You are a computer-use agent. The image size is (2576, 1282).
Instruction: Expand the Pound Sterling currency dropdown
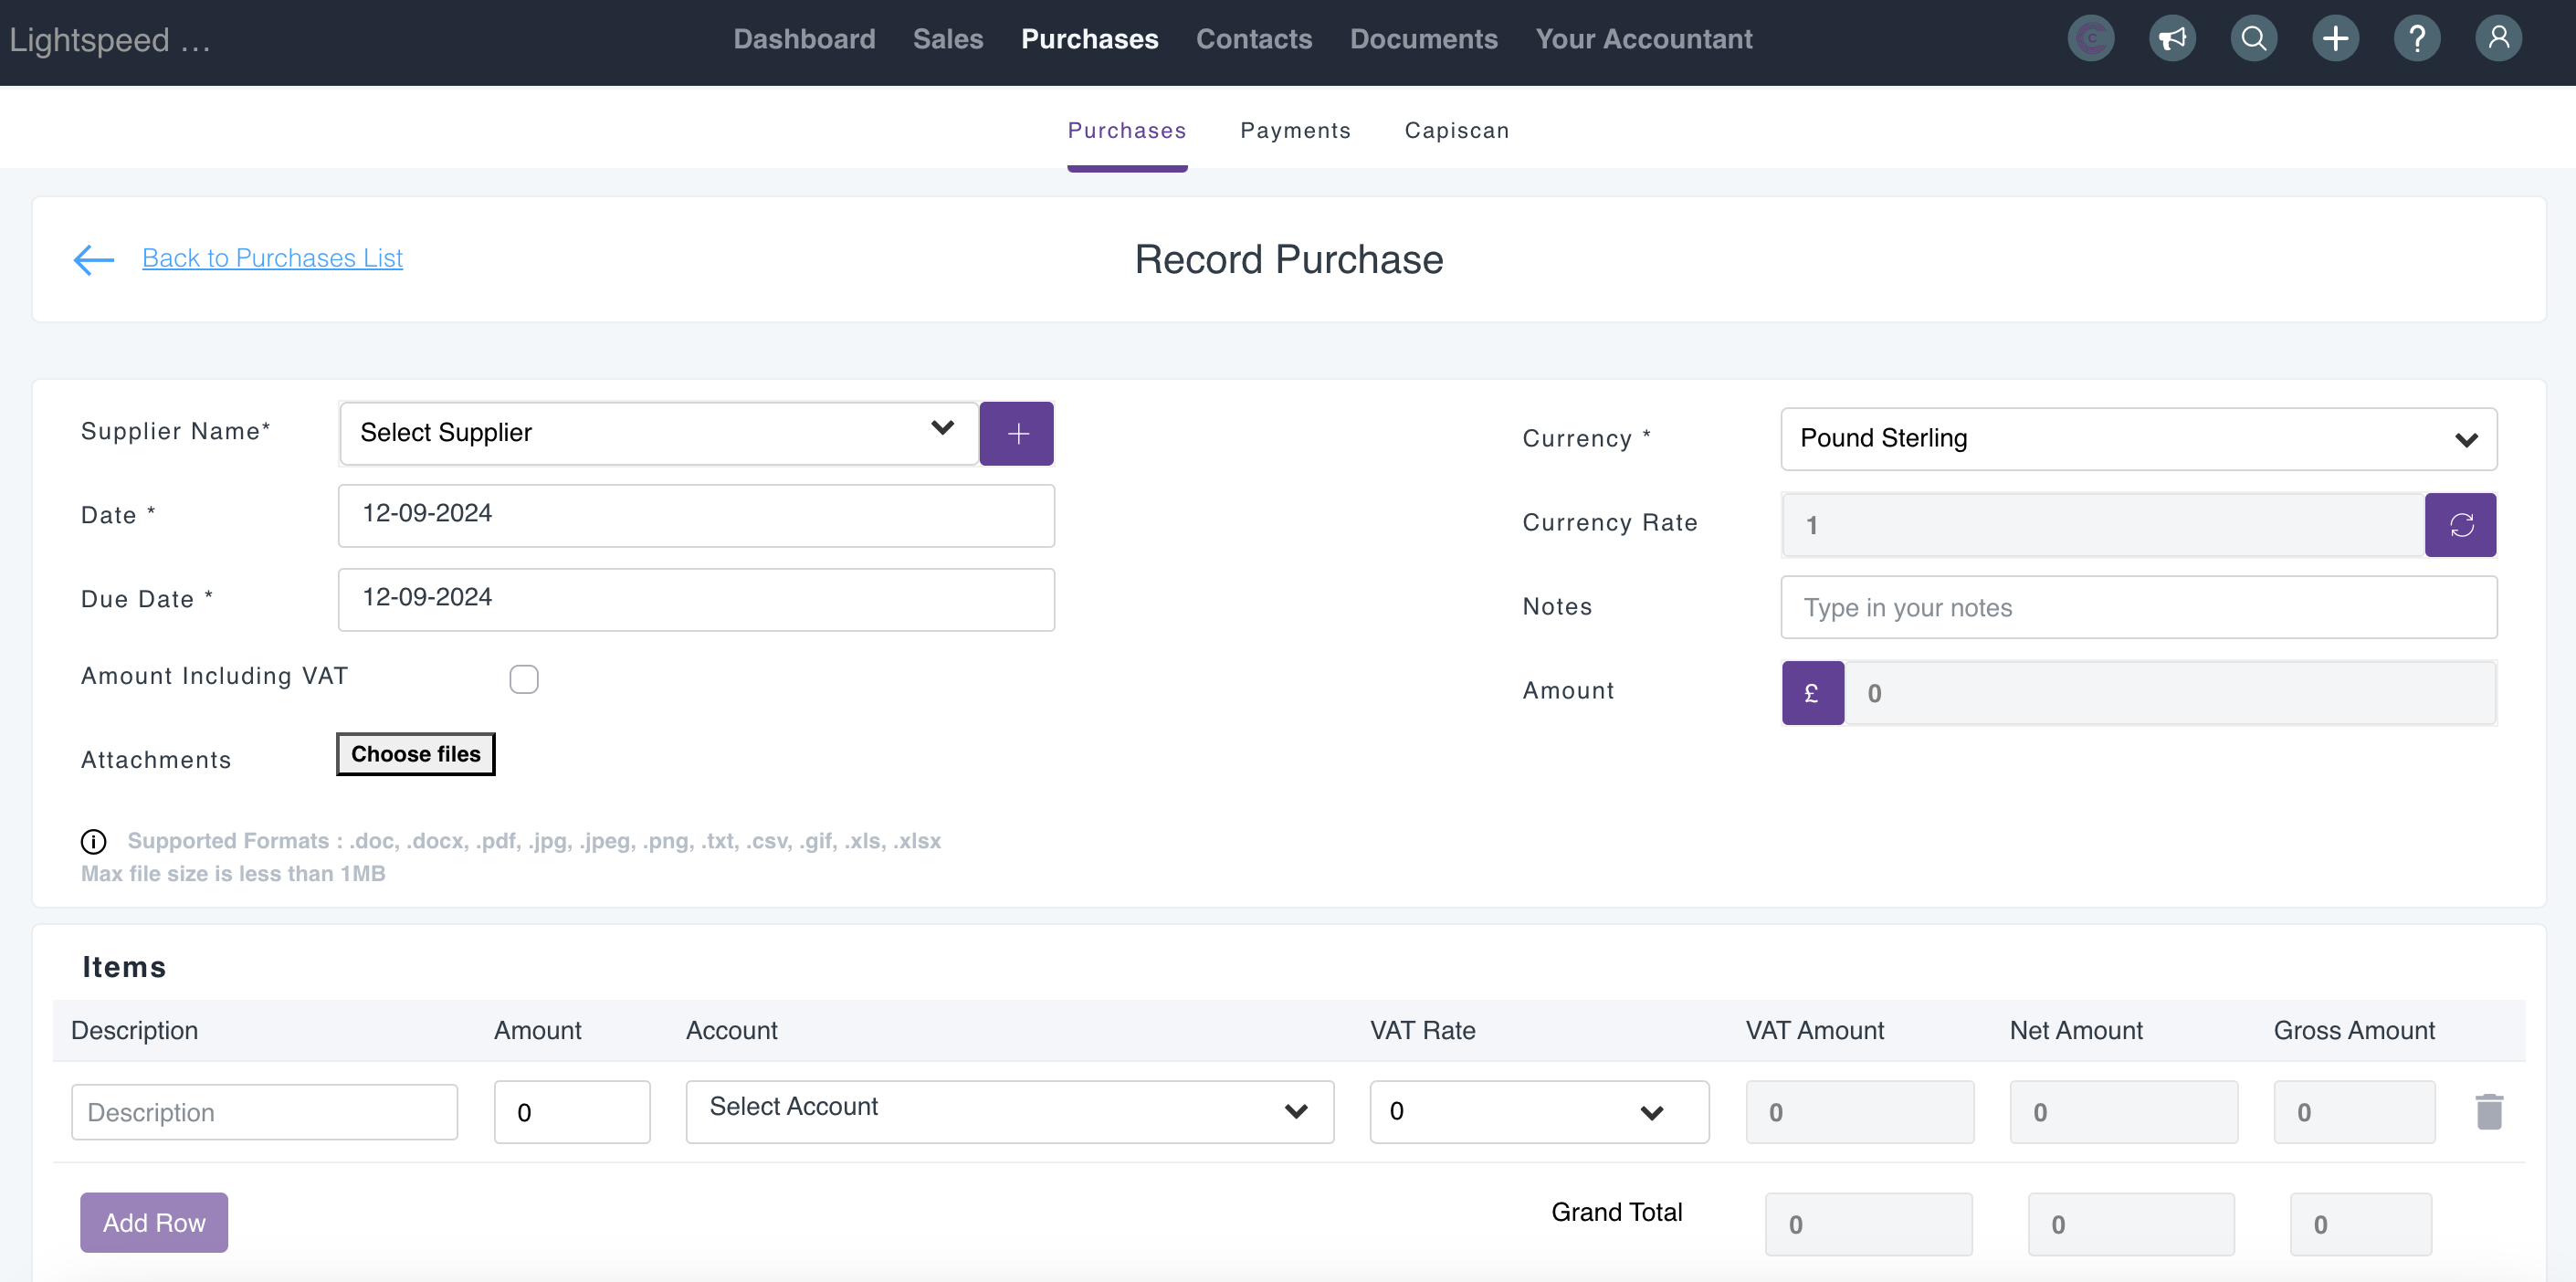(2138, 439)
